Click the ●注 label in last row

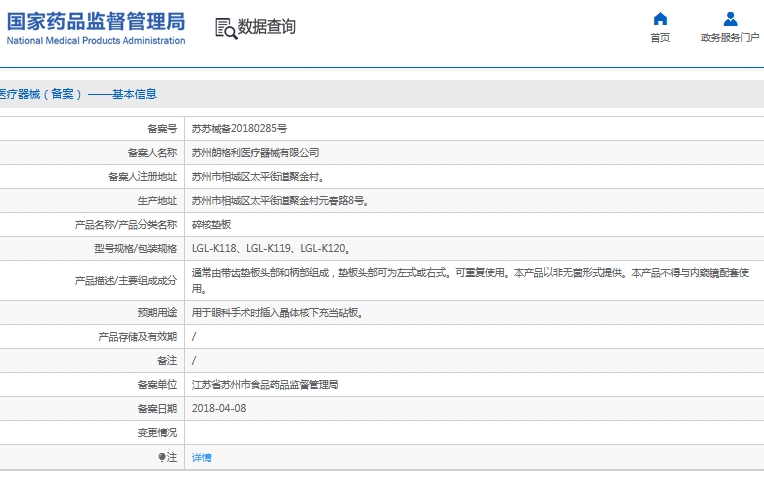[168, 458]
